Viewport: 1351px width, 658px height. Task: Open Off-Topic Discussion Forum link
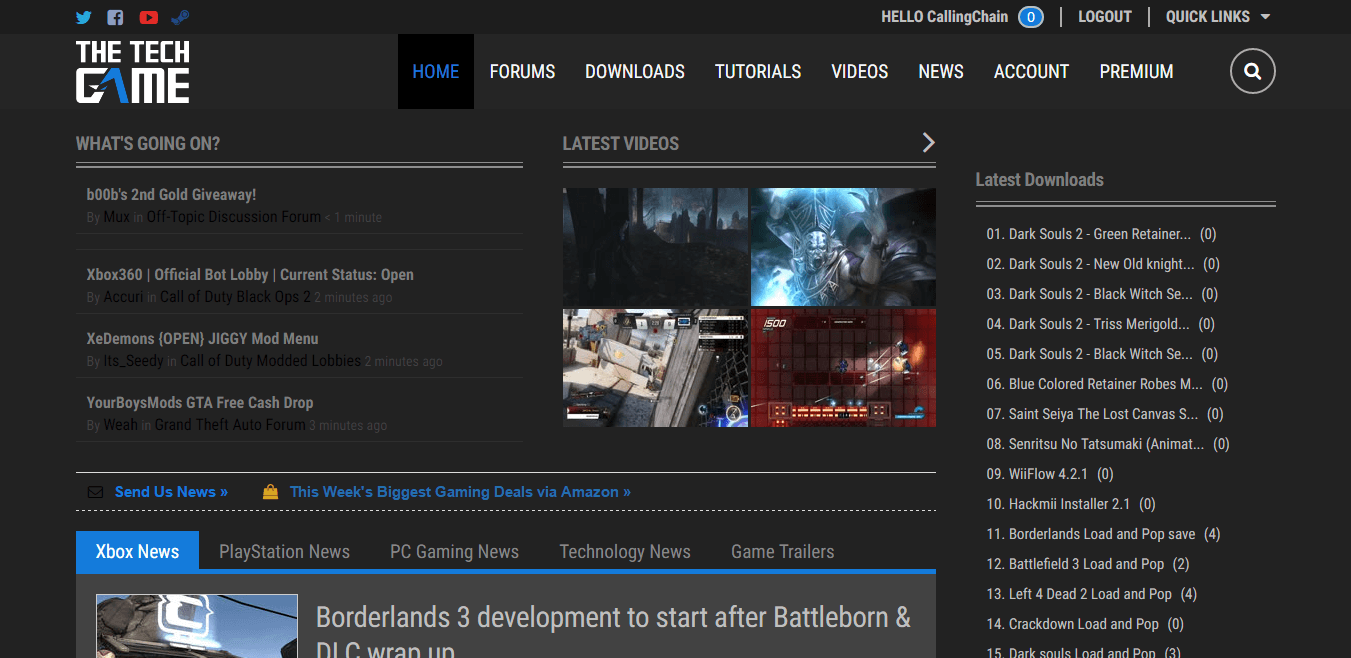coord(234,217)
